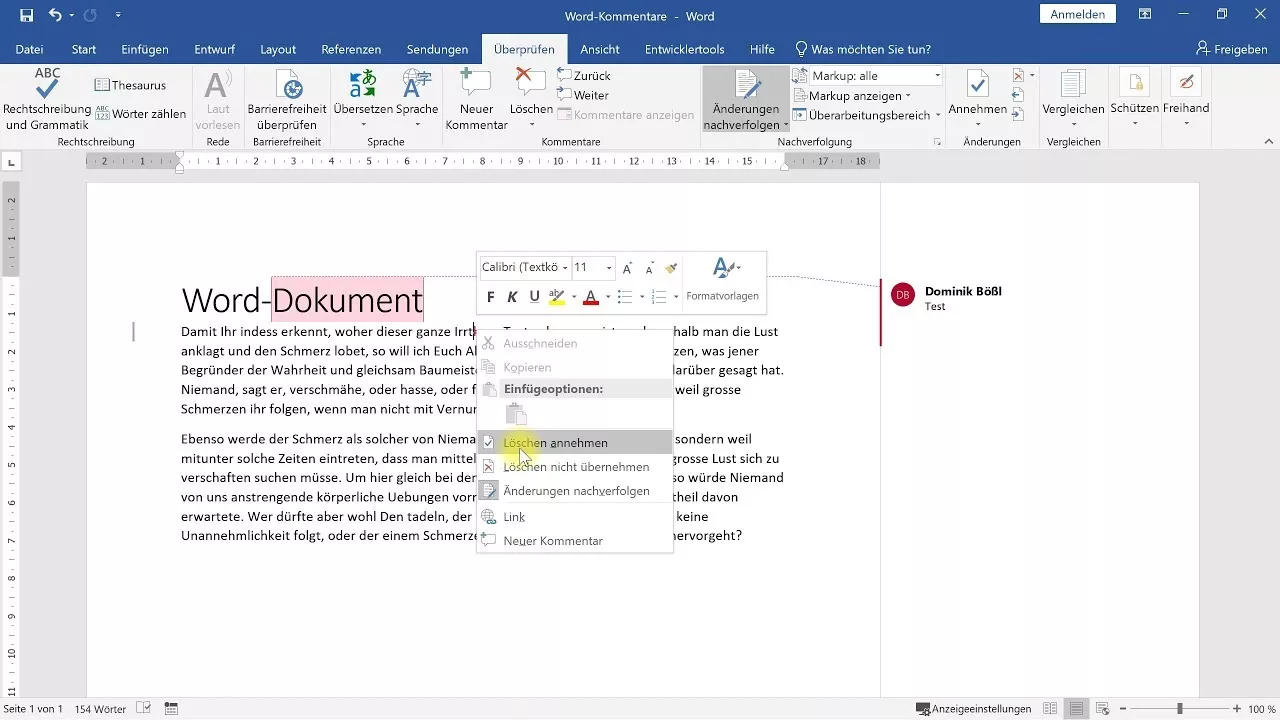Choose Löschen annehmen in the context menu
Screen dimensions: 1280x720
[x=558, y=442]
